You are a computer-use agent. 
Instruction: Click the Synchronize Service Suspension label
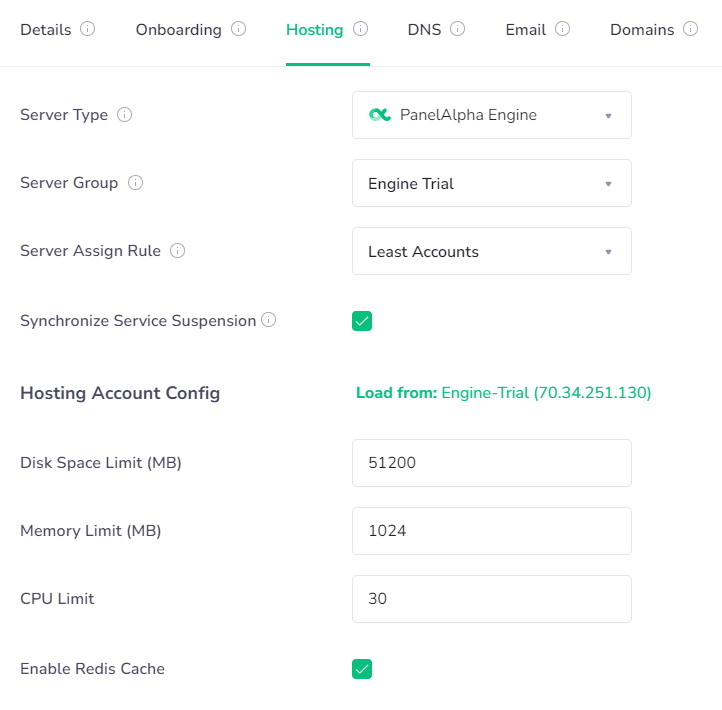click(138, 320)
